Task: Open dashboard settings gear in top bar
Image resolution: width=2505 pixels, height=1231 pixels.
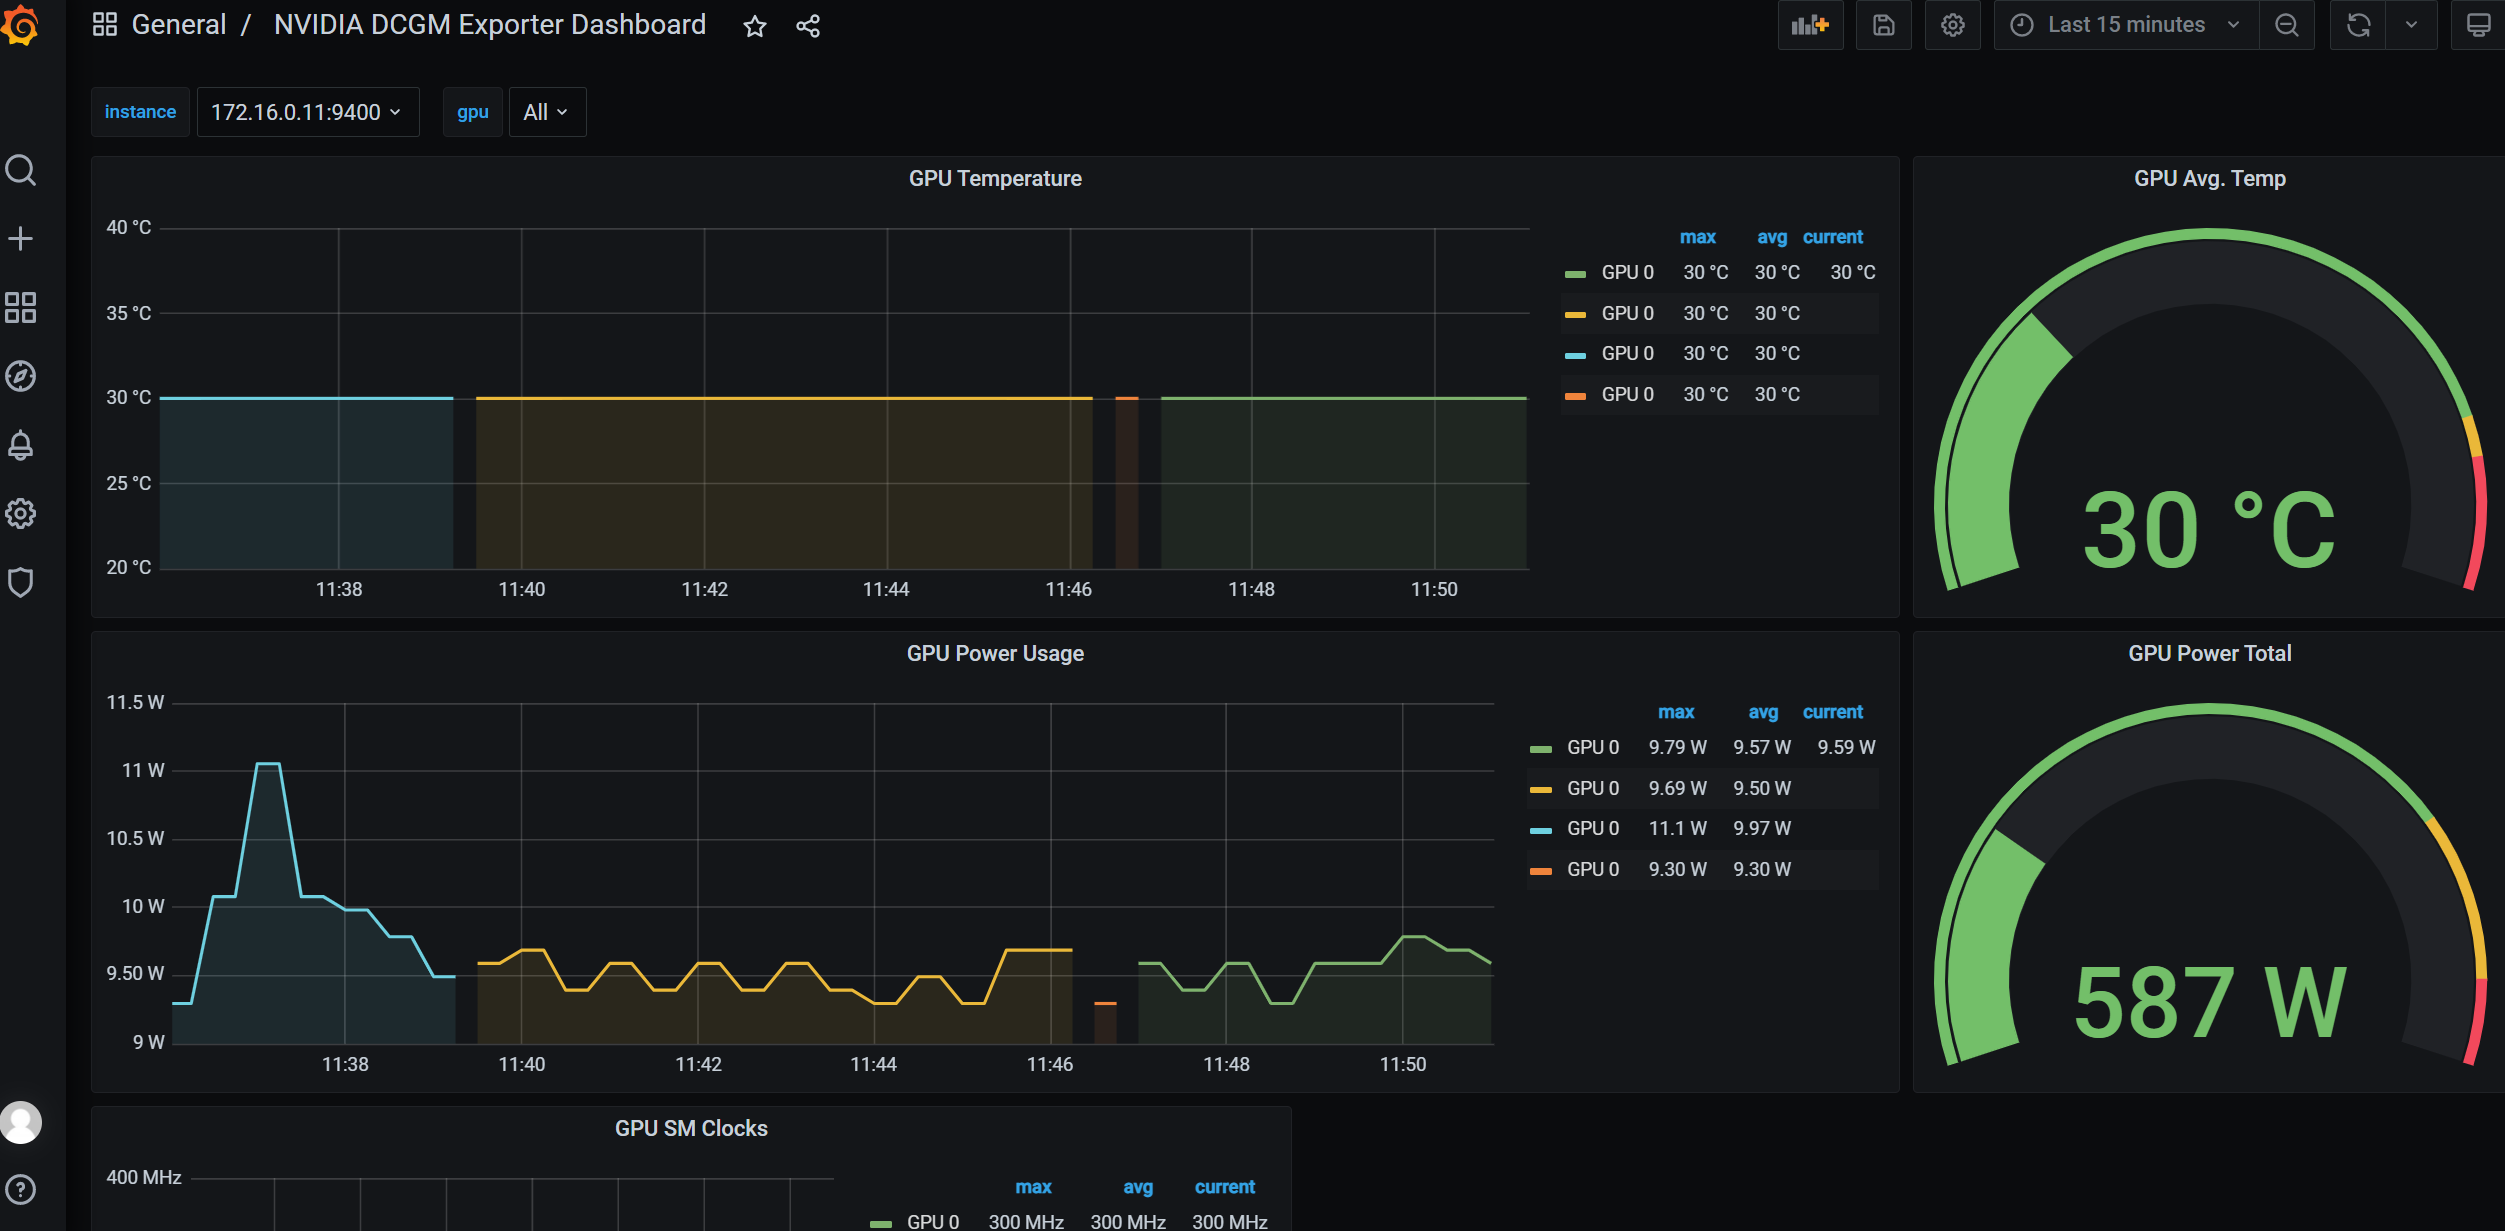Action: click(1952, 25)
